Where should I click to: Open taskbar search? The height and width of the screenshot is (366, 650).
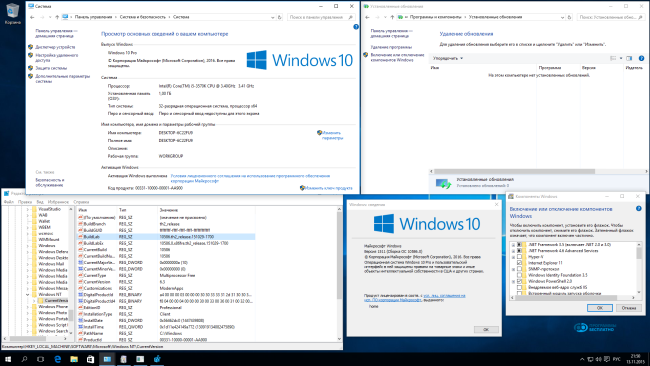coord(24,359)
